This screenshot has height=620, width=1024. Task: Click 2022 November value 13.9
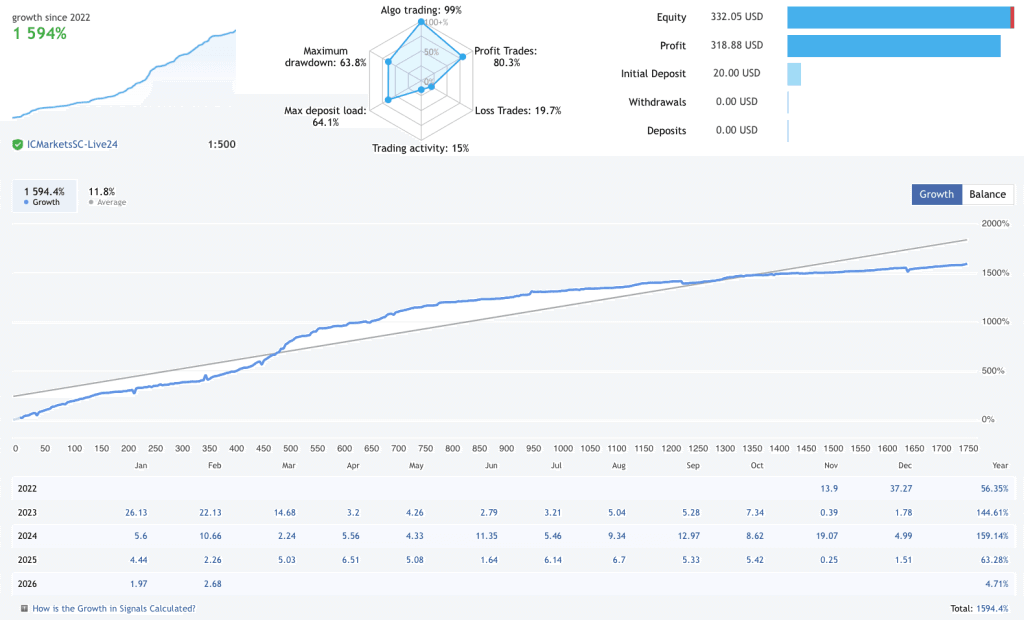click(x=829, y=489)
